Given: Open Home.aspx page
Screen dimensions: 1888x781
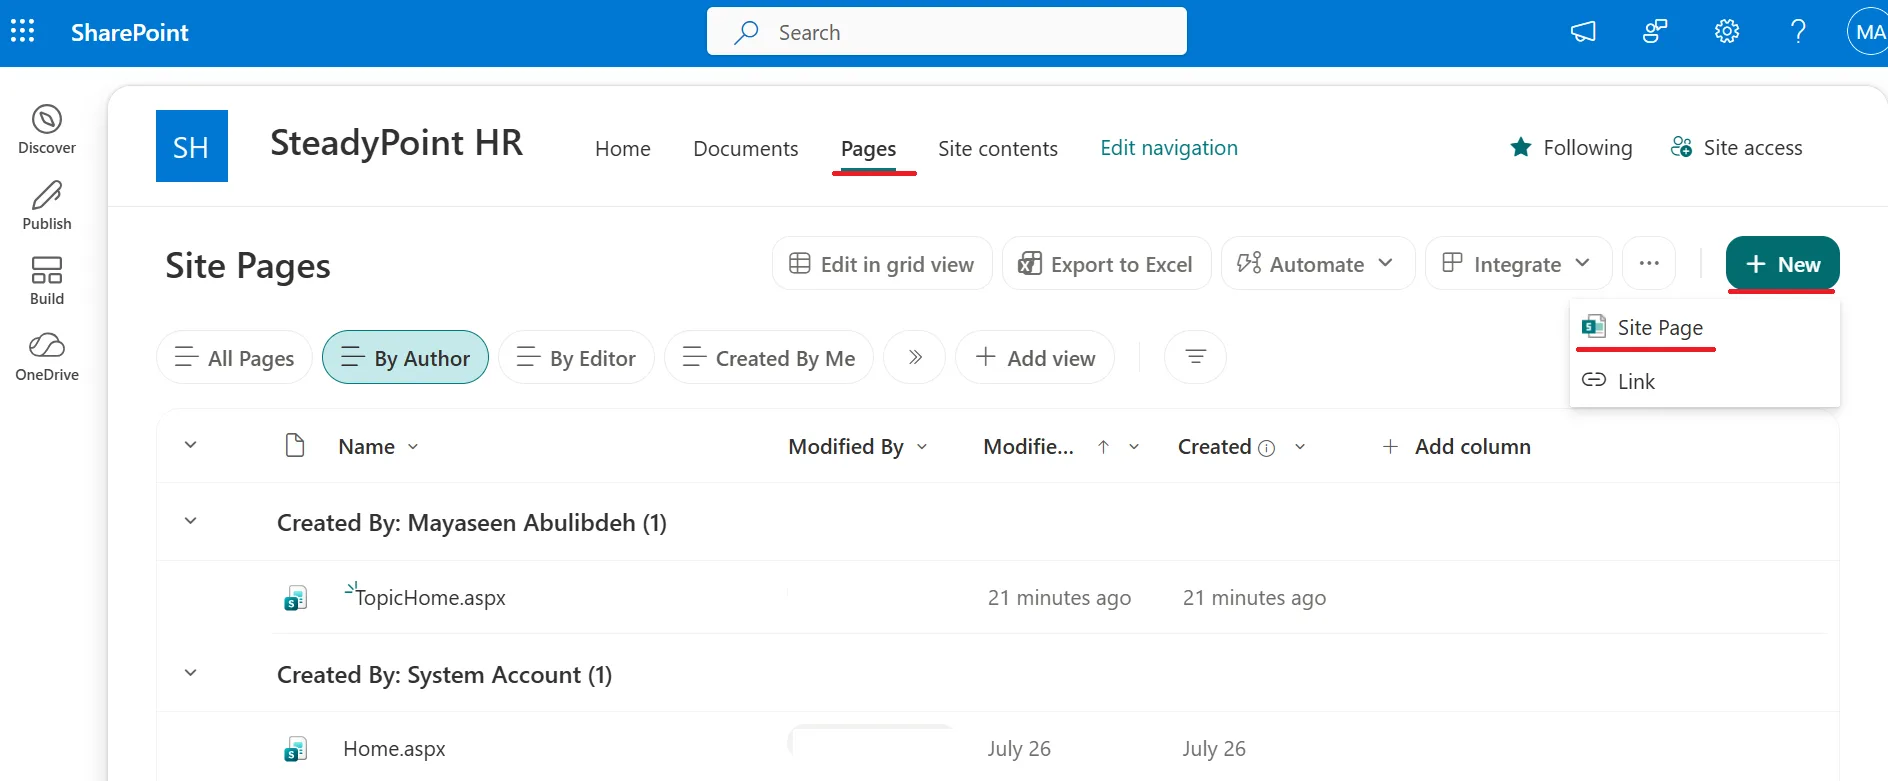Looking at the screenshot, I should 394,749.
